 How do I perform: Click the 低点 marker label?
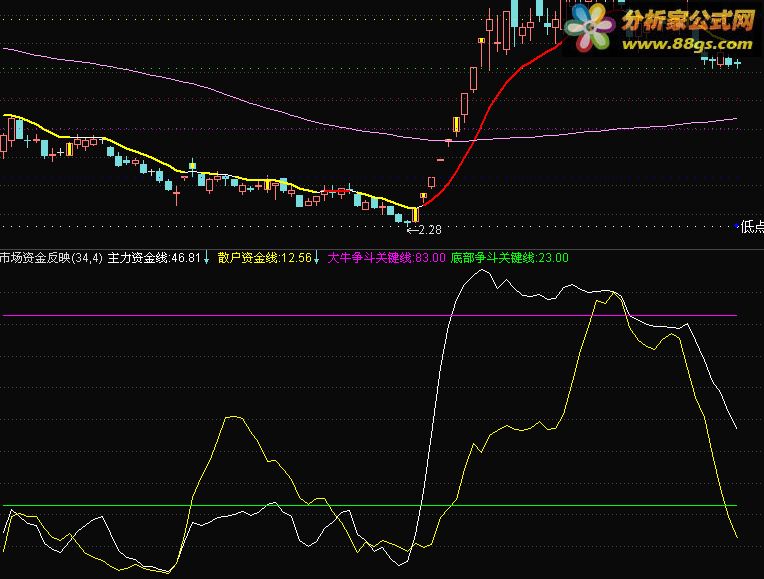click(x=752, y=226)
